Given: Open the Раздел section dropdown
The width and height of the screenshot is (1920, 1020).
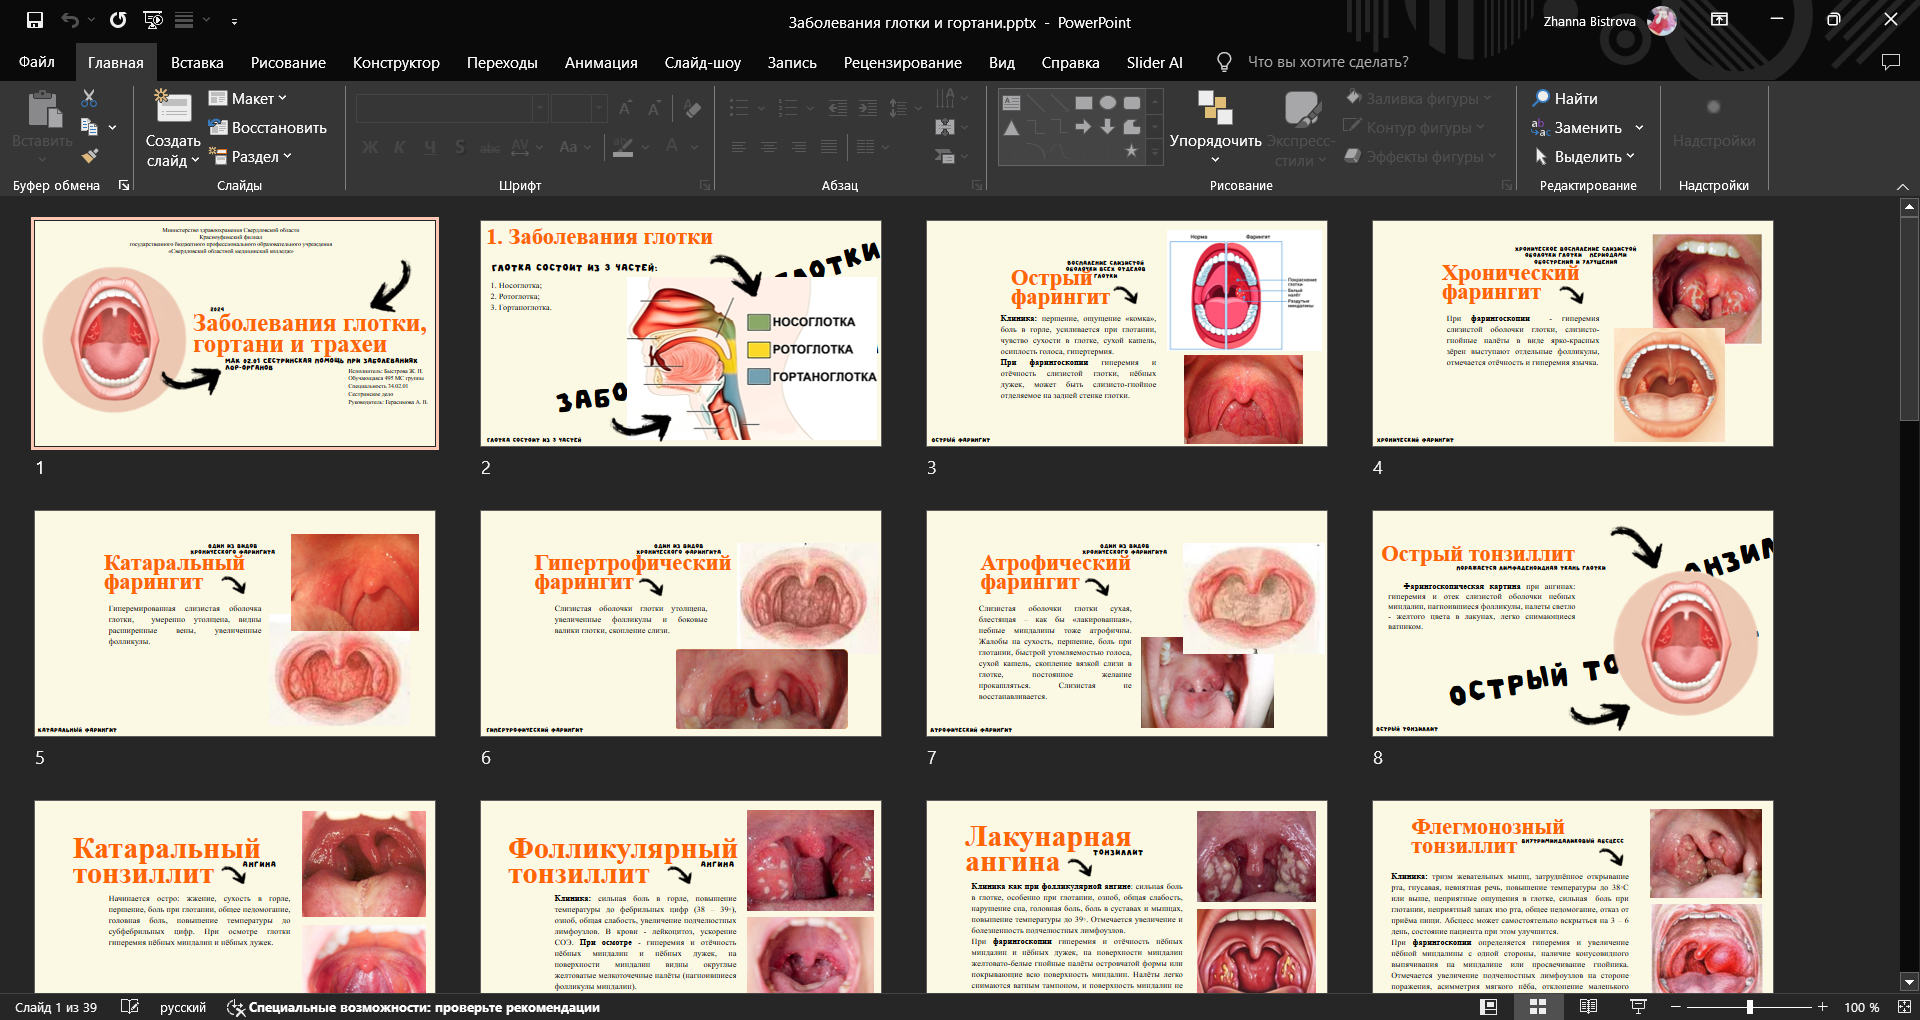Looking at the screenshot, I should coord(250,156).
